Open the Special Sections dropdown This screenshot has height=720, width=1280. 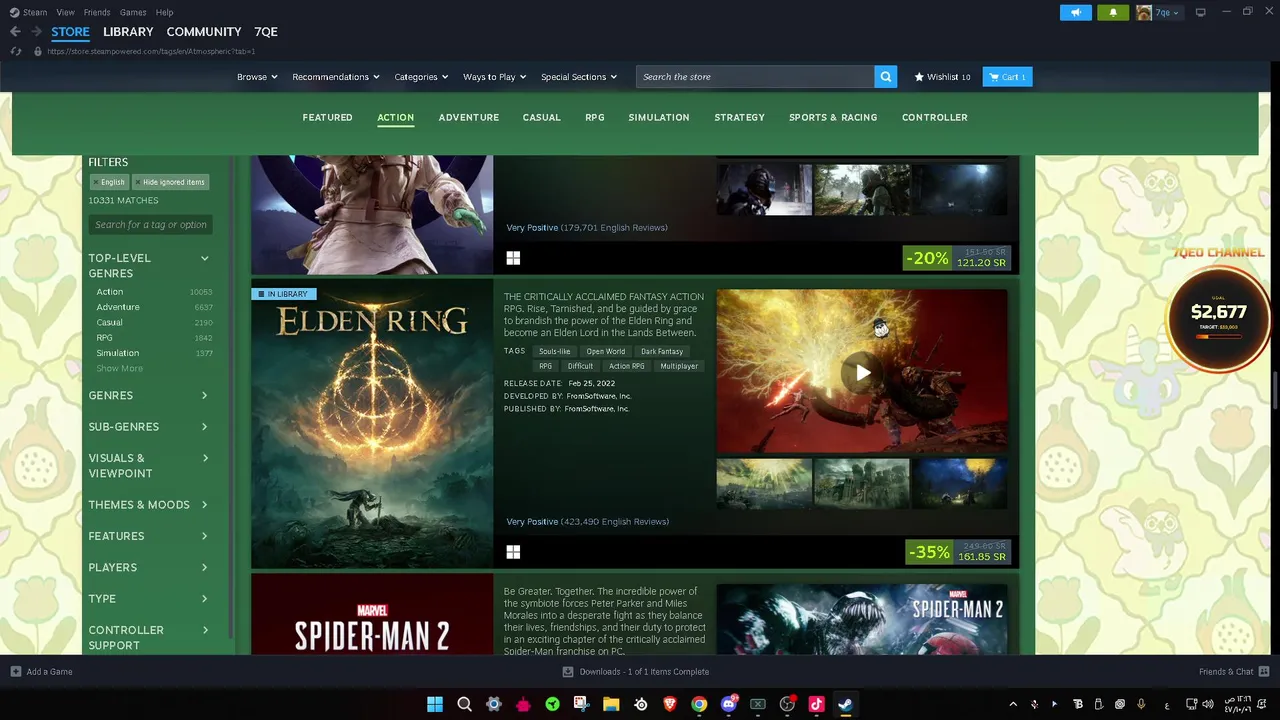579,77
